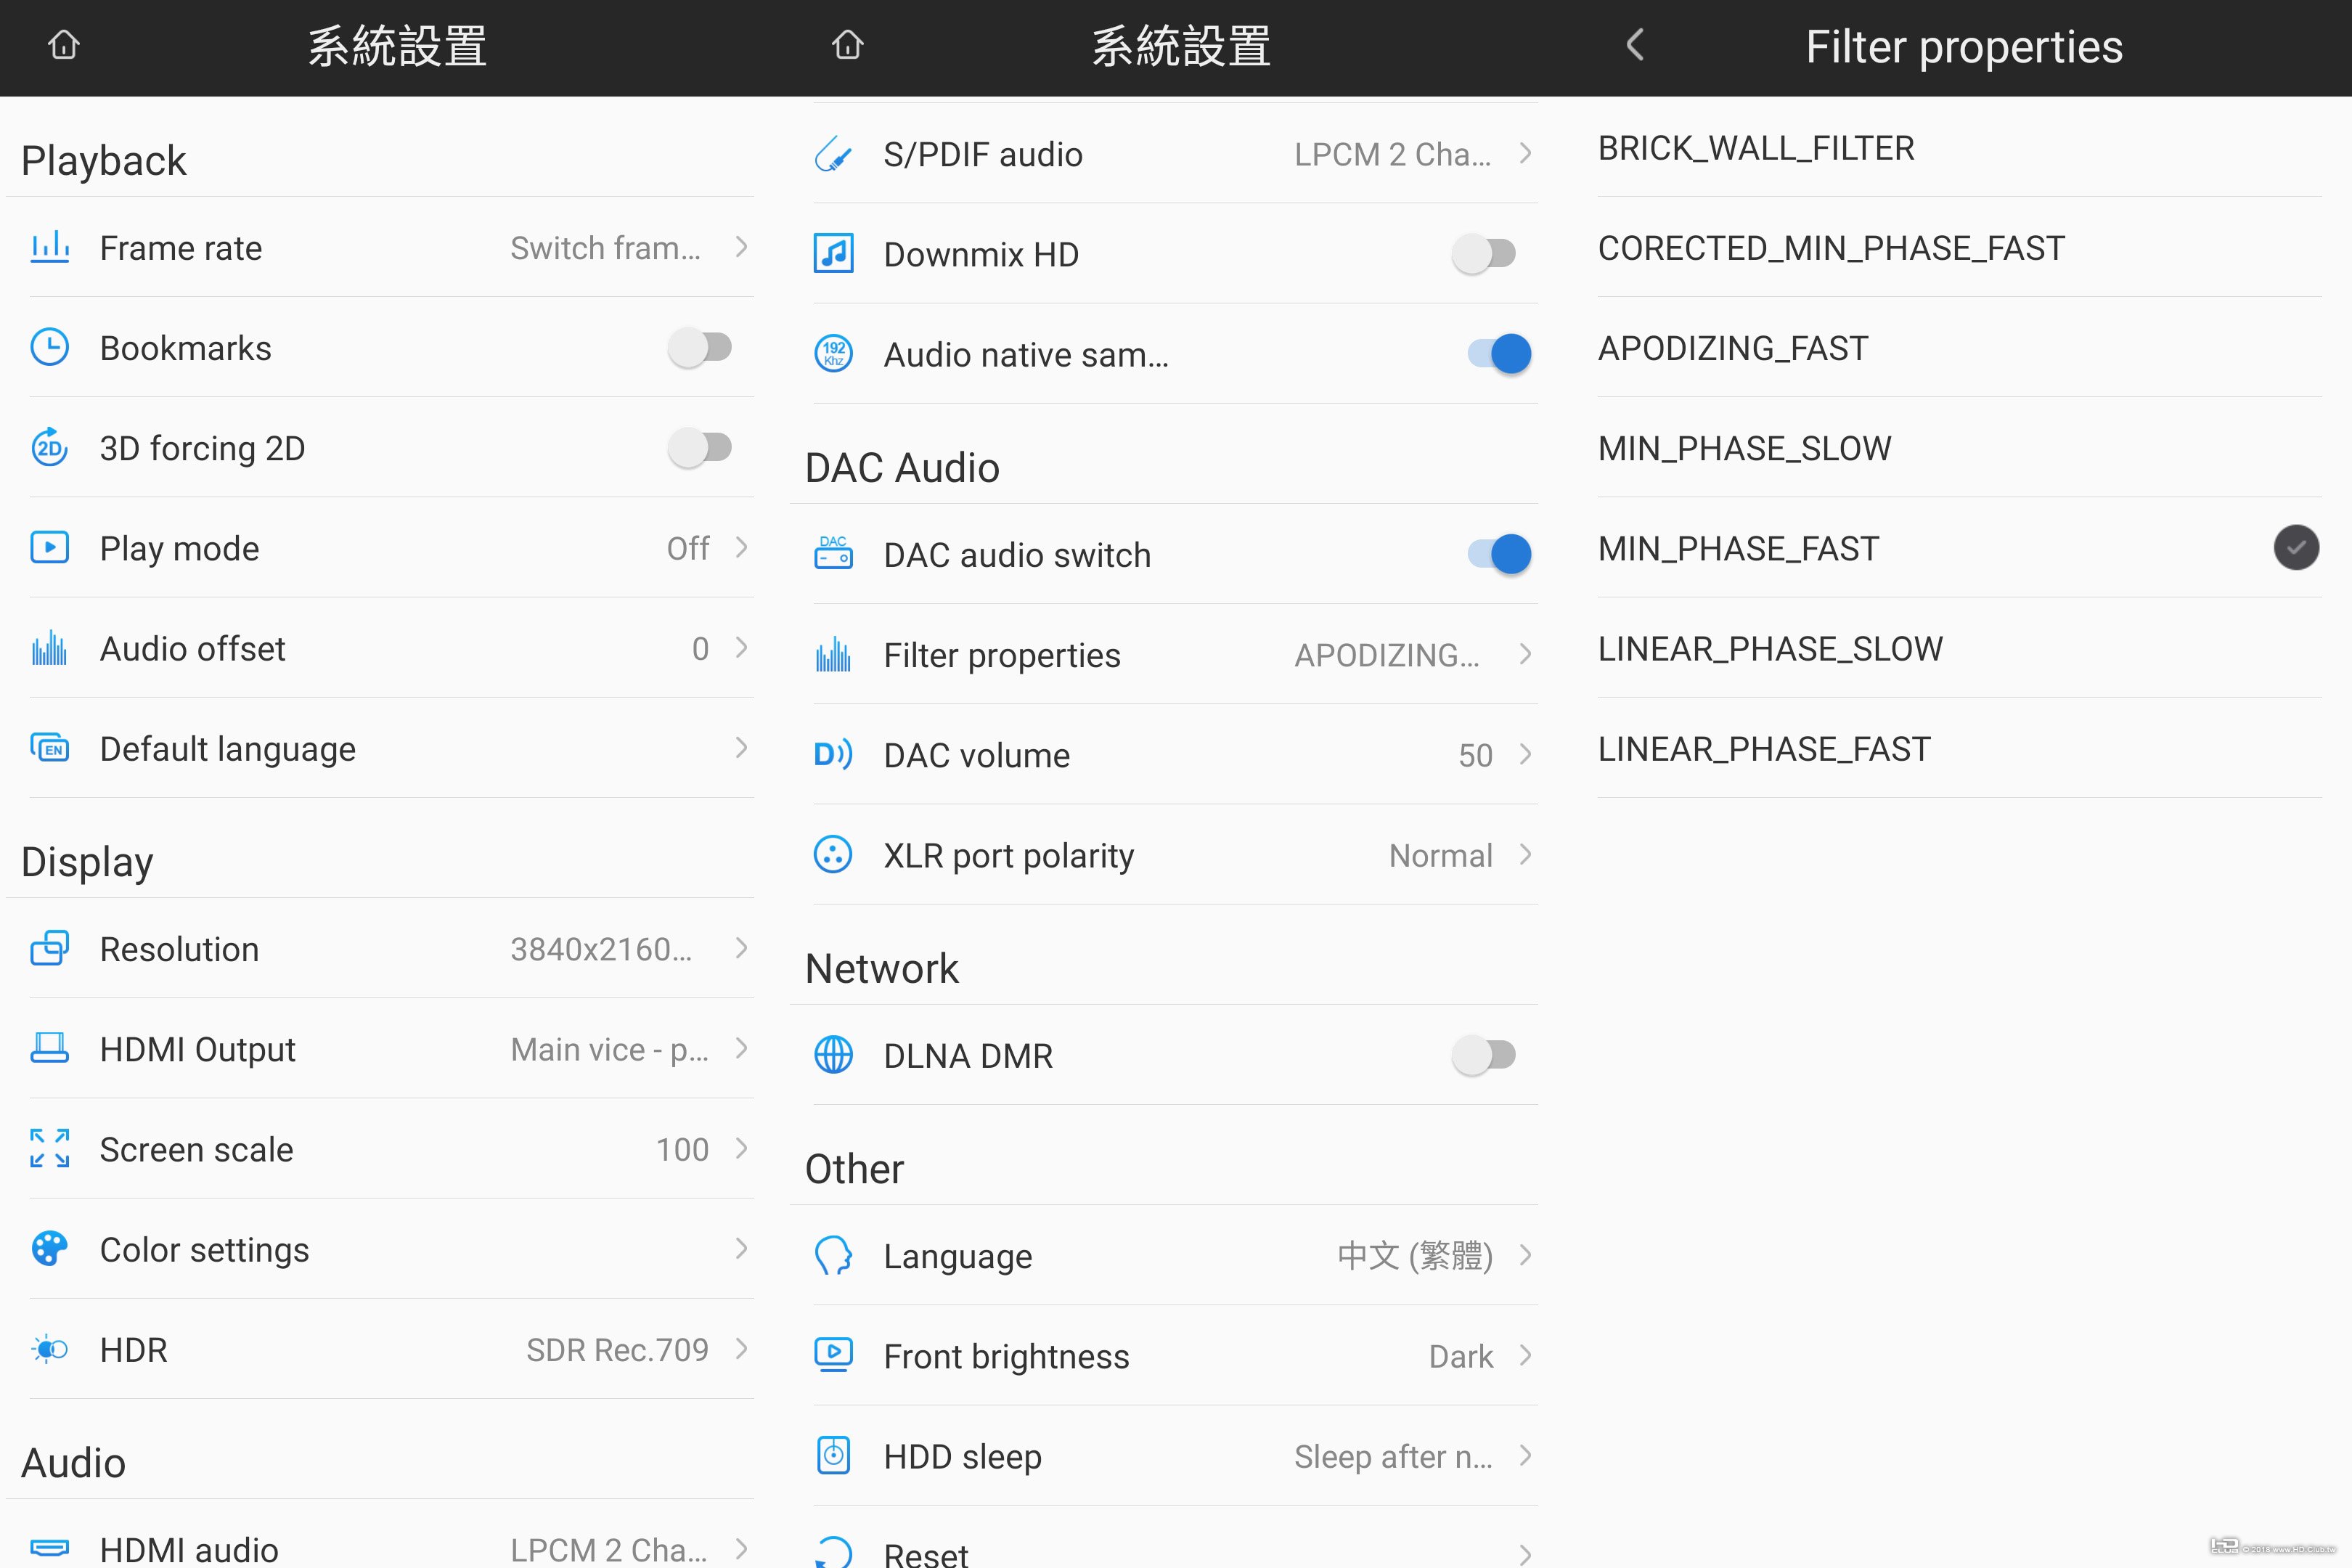
Task: Click the DAC volume icon
Action: (x=833, y=755)
